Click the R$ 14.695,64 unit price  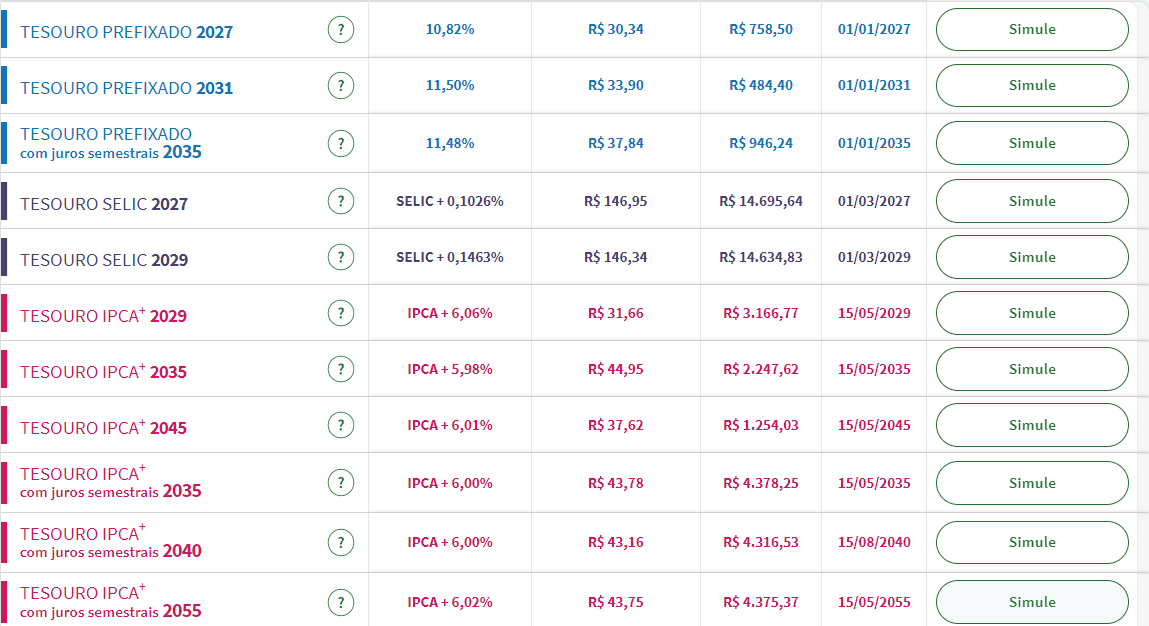760,201
